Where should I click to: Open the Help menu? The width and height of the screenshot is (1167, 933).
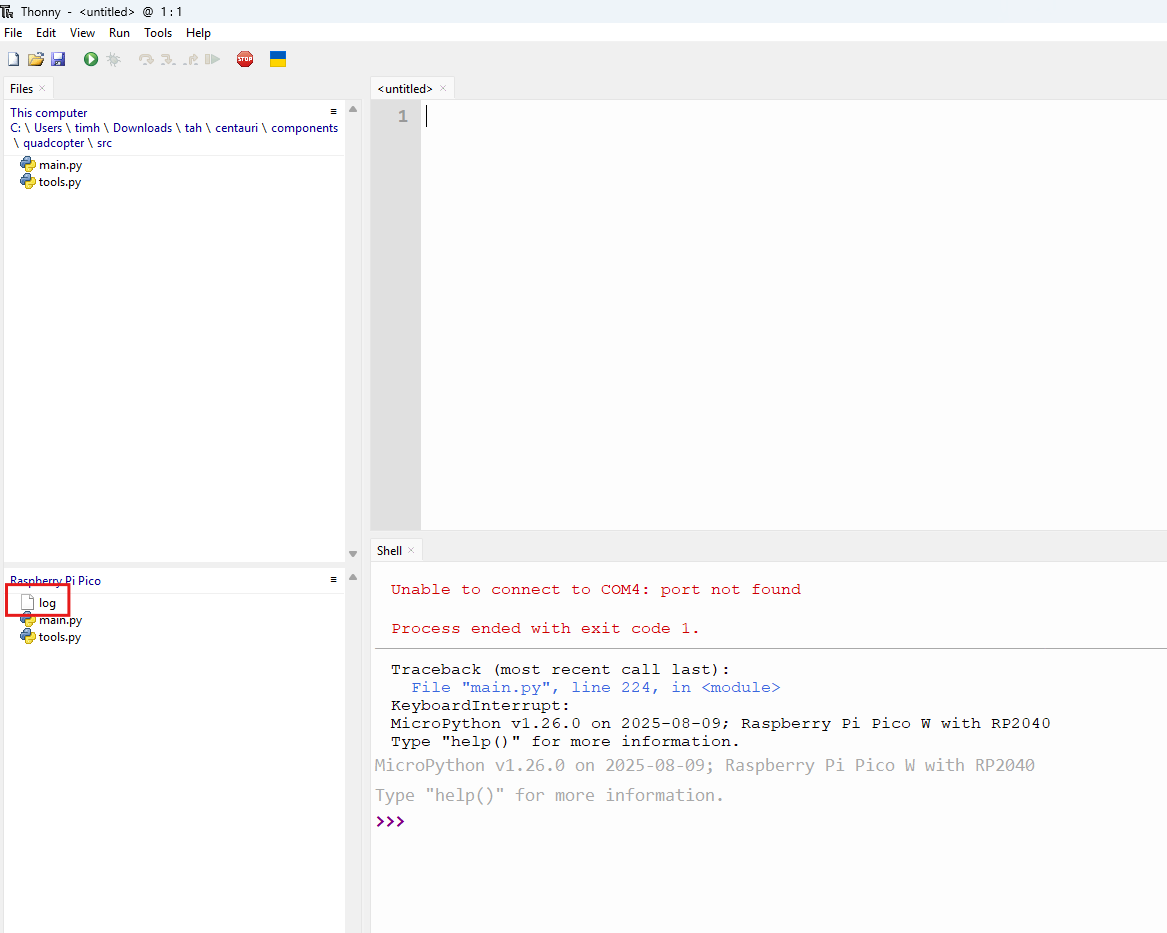(x=198, y=33)
